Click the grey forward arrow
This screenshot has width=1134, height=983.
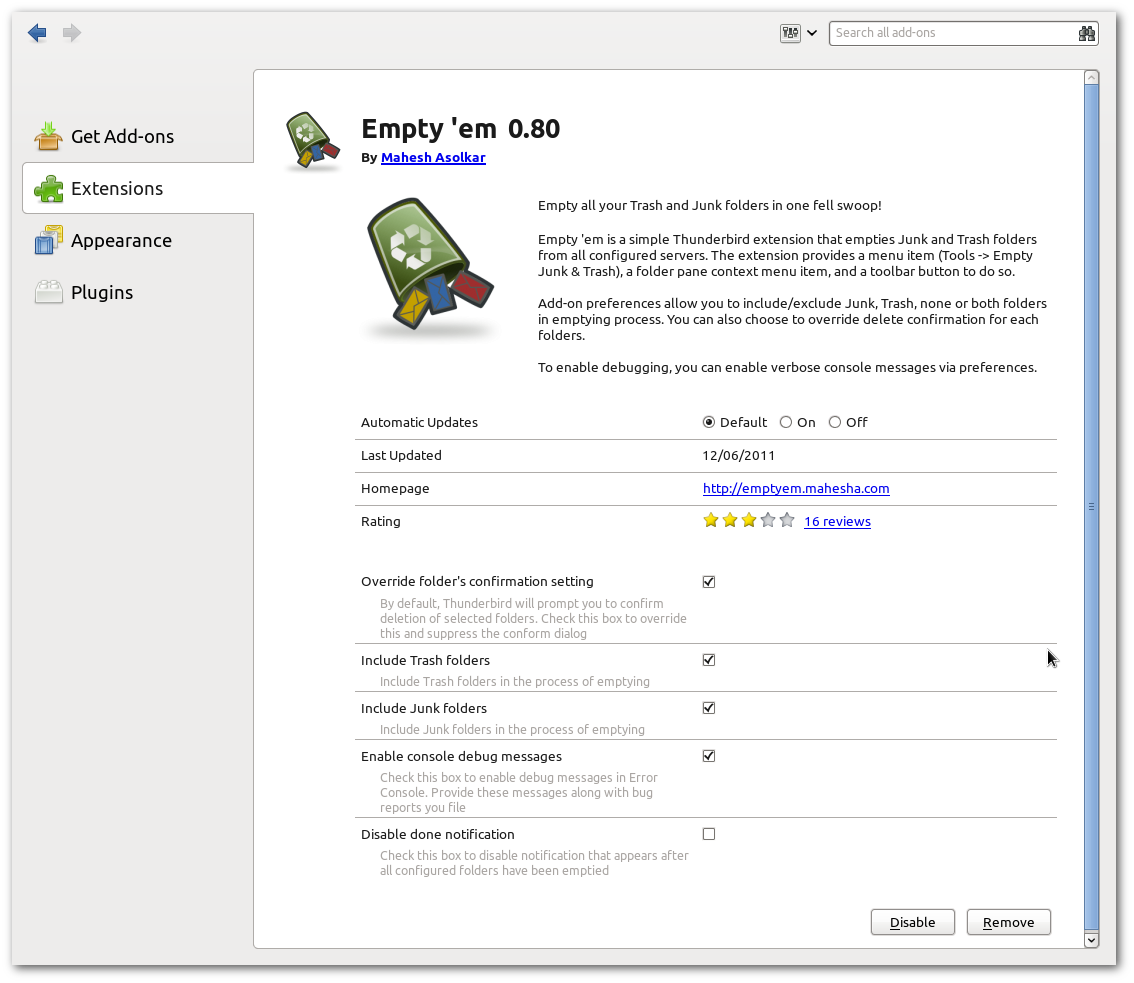tap(72, 33)
